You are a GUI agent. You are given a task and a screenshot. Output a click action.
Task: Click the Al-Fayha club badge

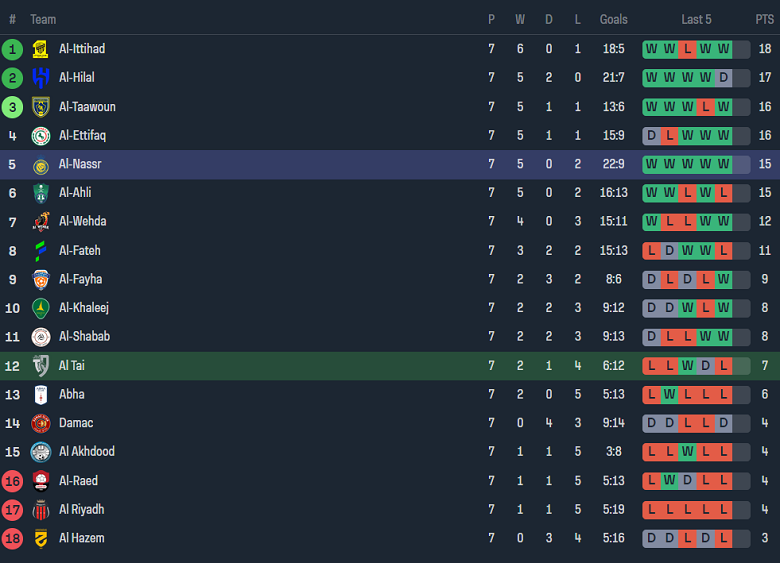(x=41, y=280)
